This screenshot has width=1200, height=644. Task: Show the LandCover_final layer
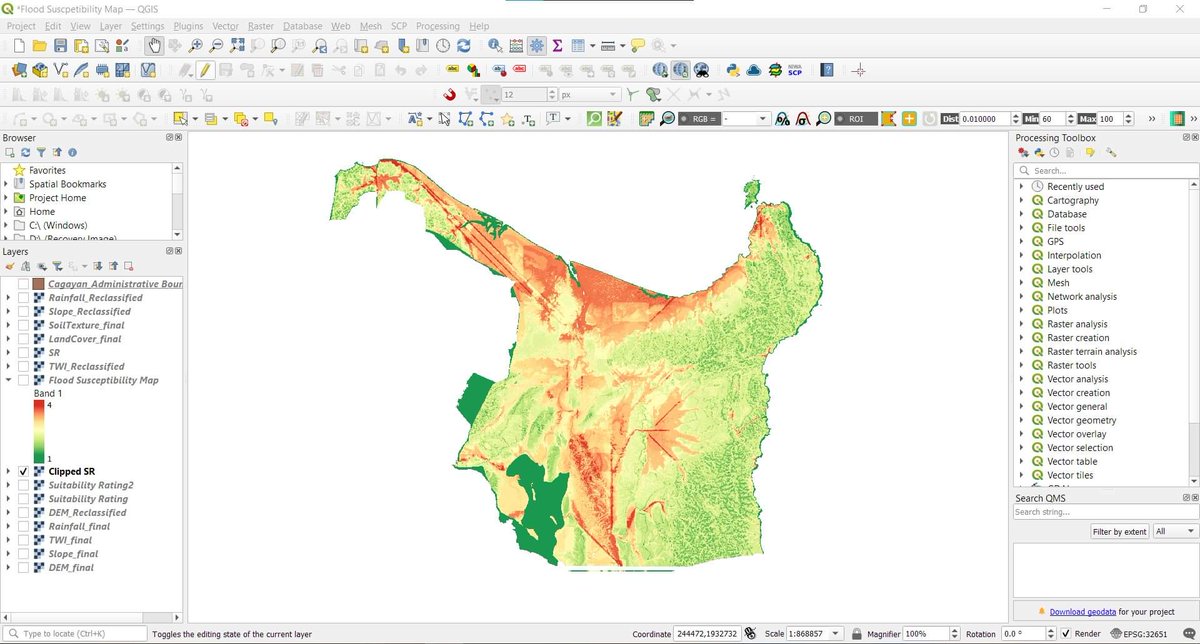(24, 339)
